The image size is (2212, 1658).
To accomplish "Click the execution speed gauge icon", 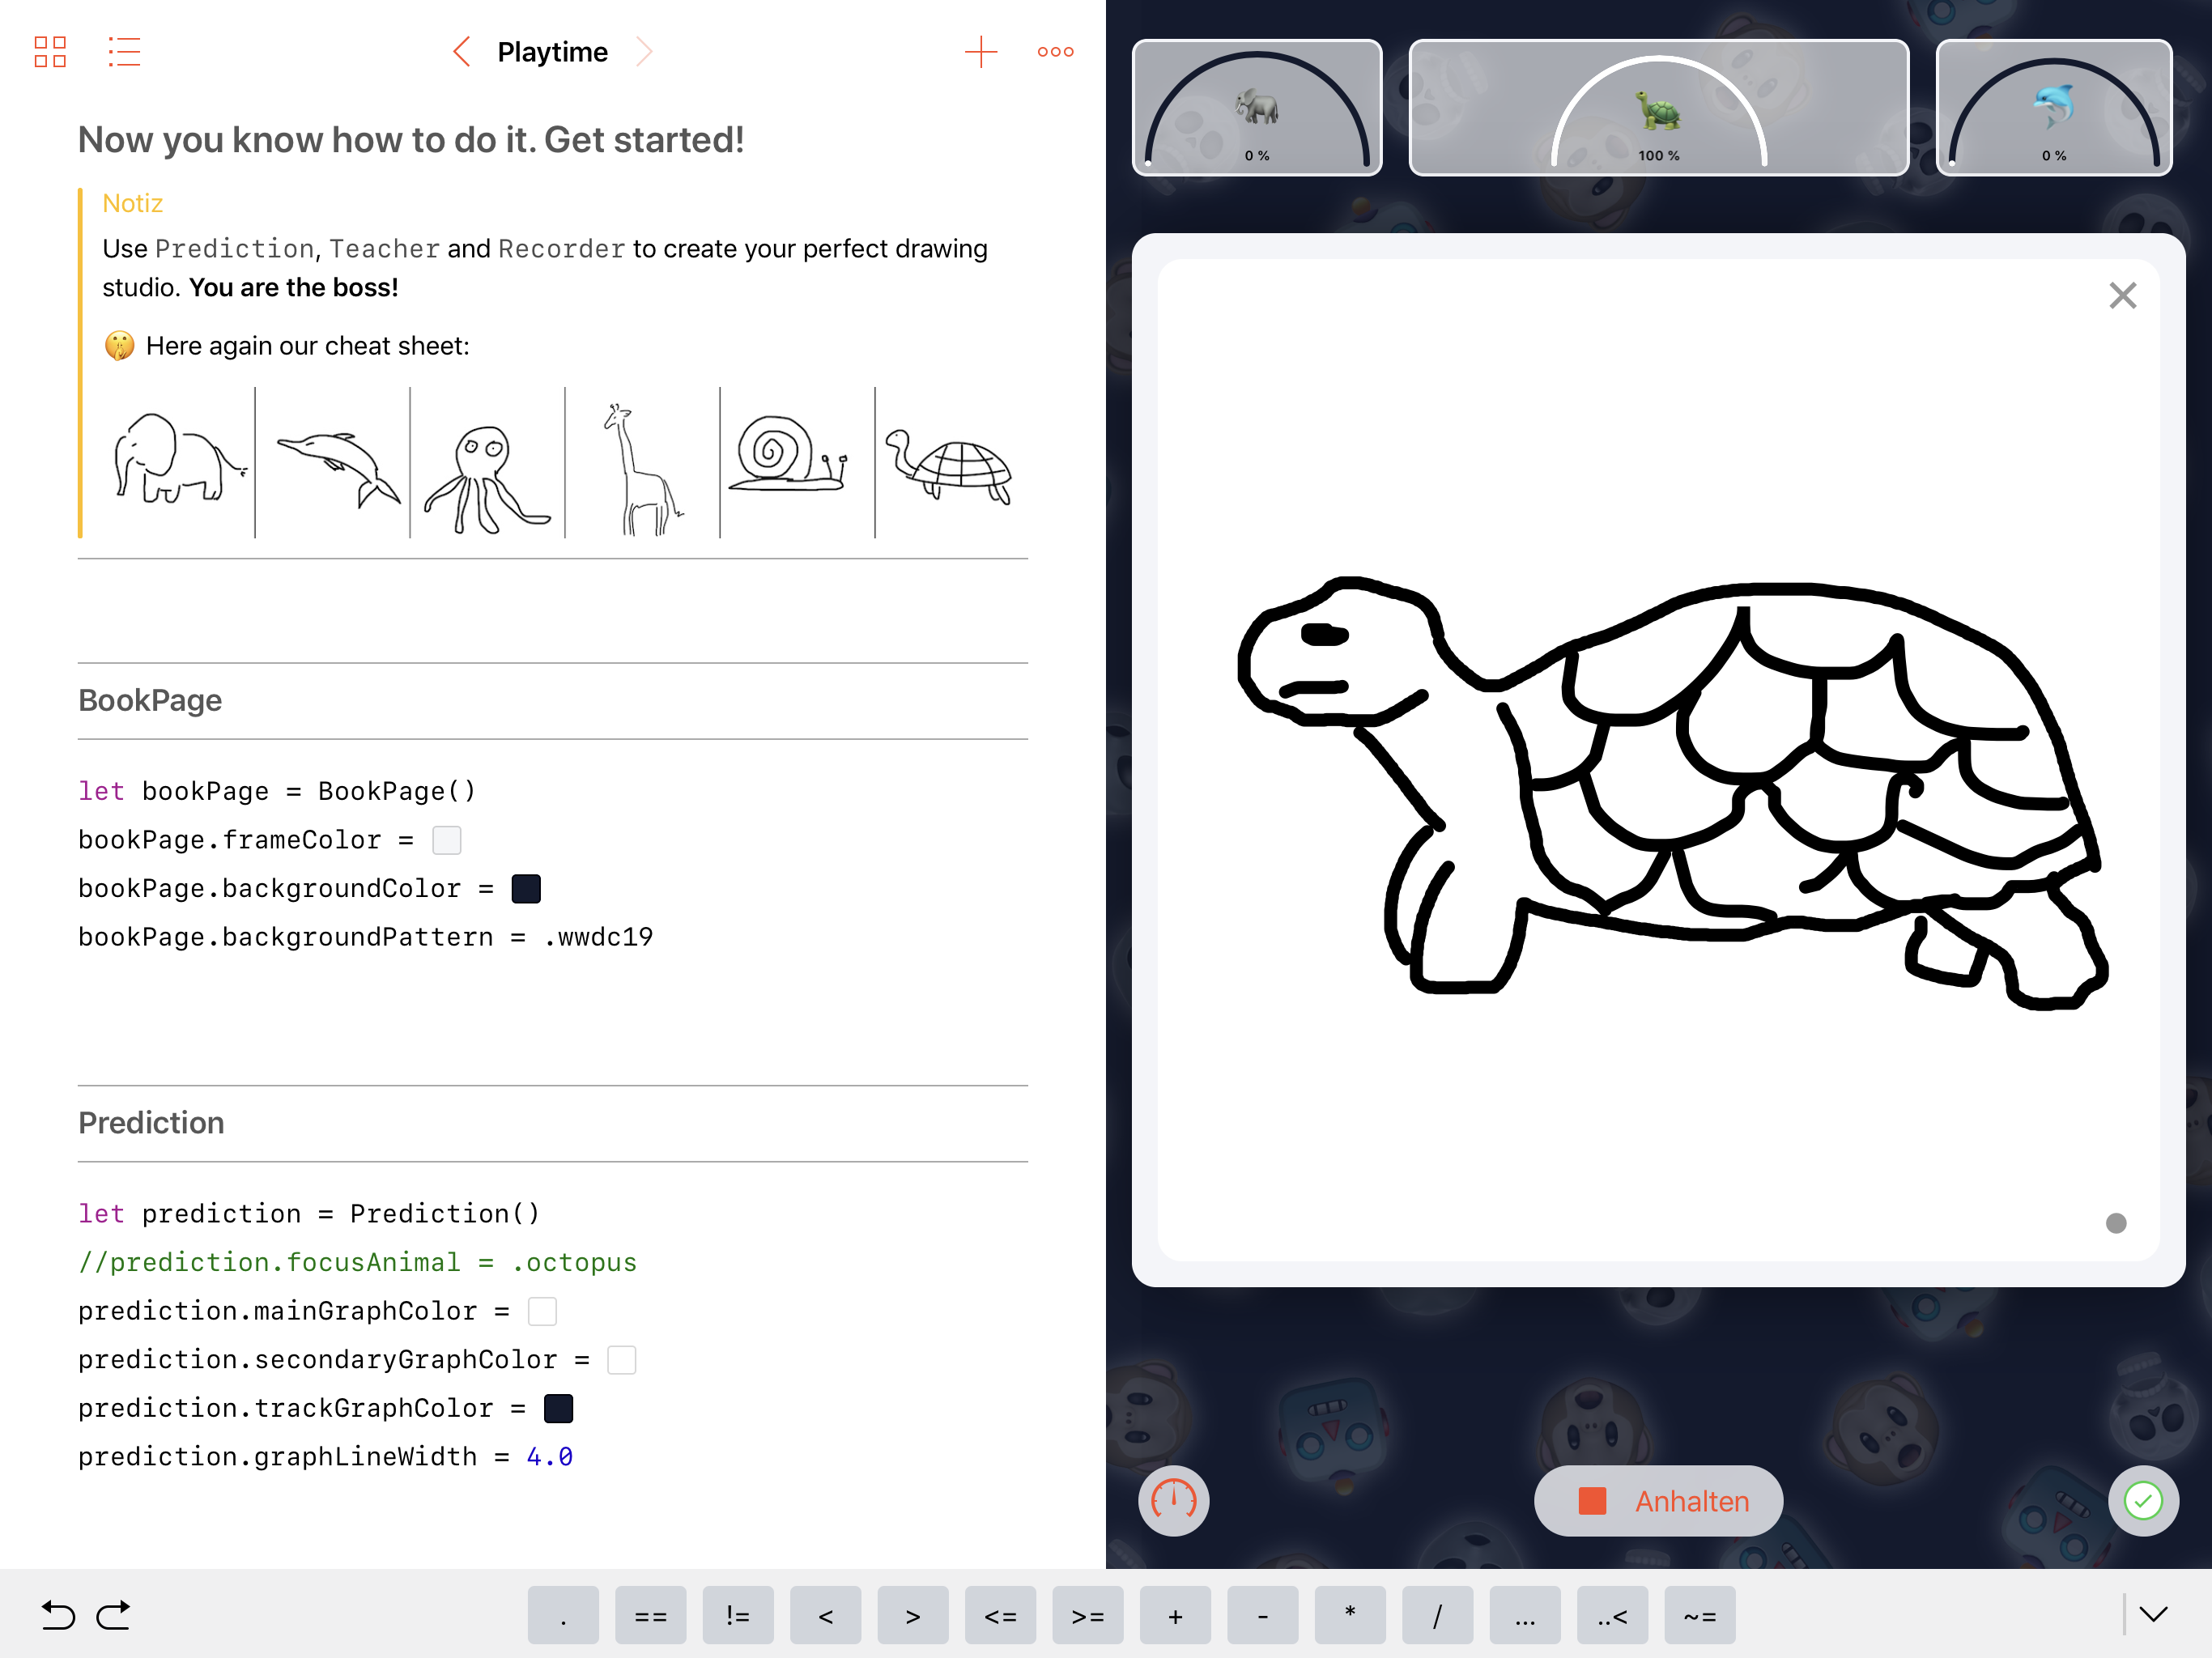I will click(1173, 1500).
